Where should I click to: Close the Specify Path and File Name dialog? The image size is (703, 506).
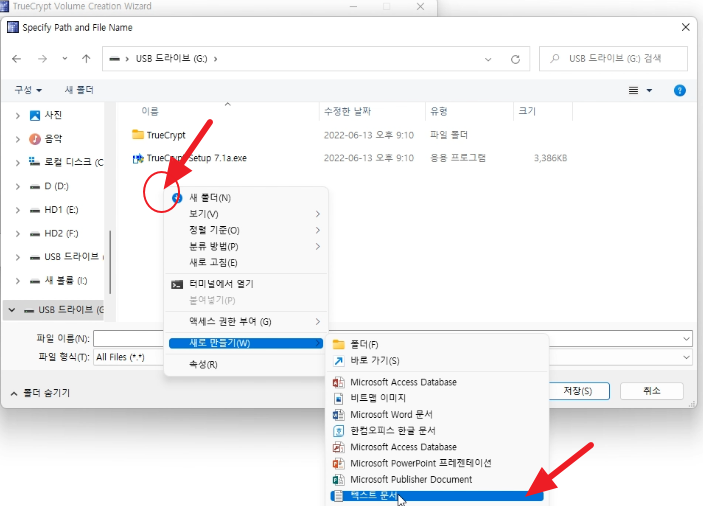tap(686, 27)
